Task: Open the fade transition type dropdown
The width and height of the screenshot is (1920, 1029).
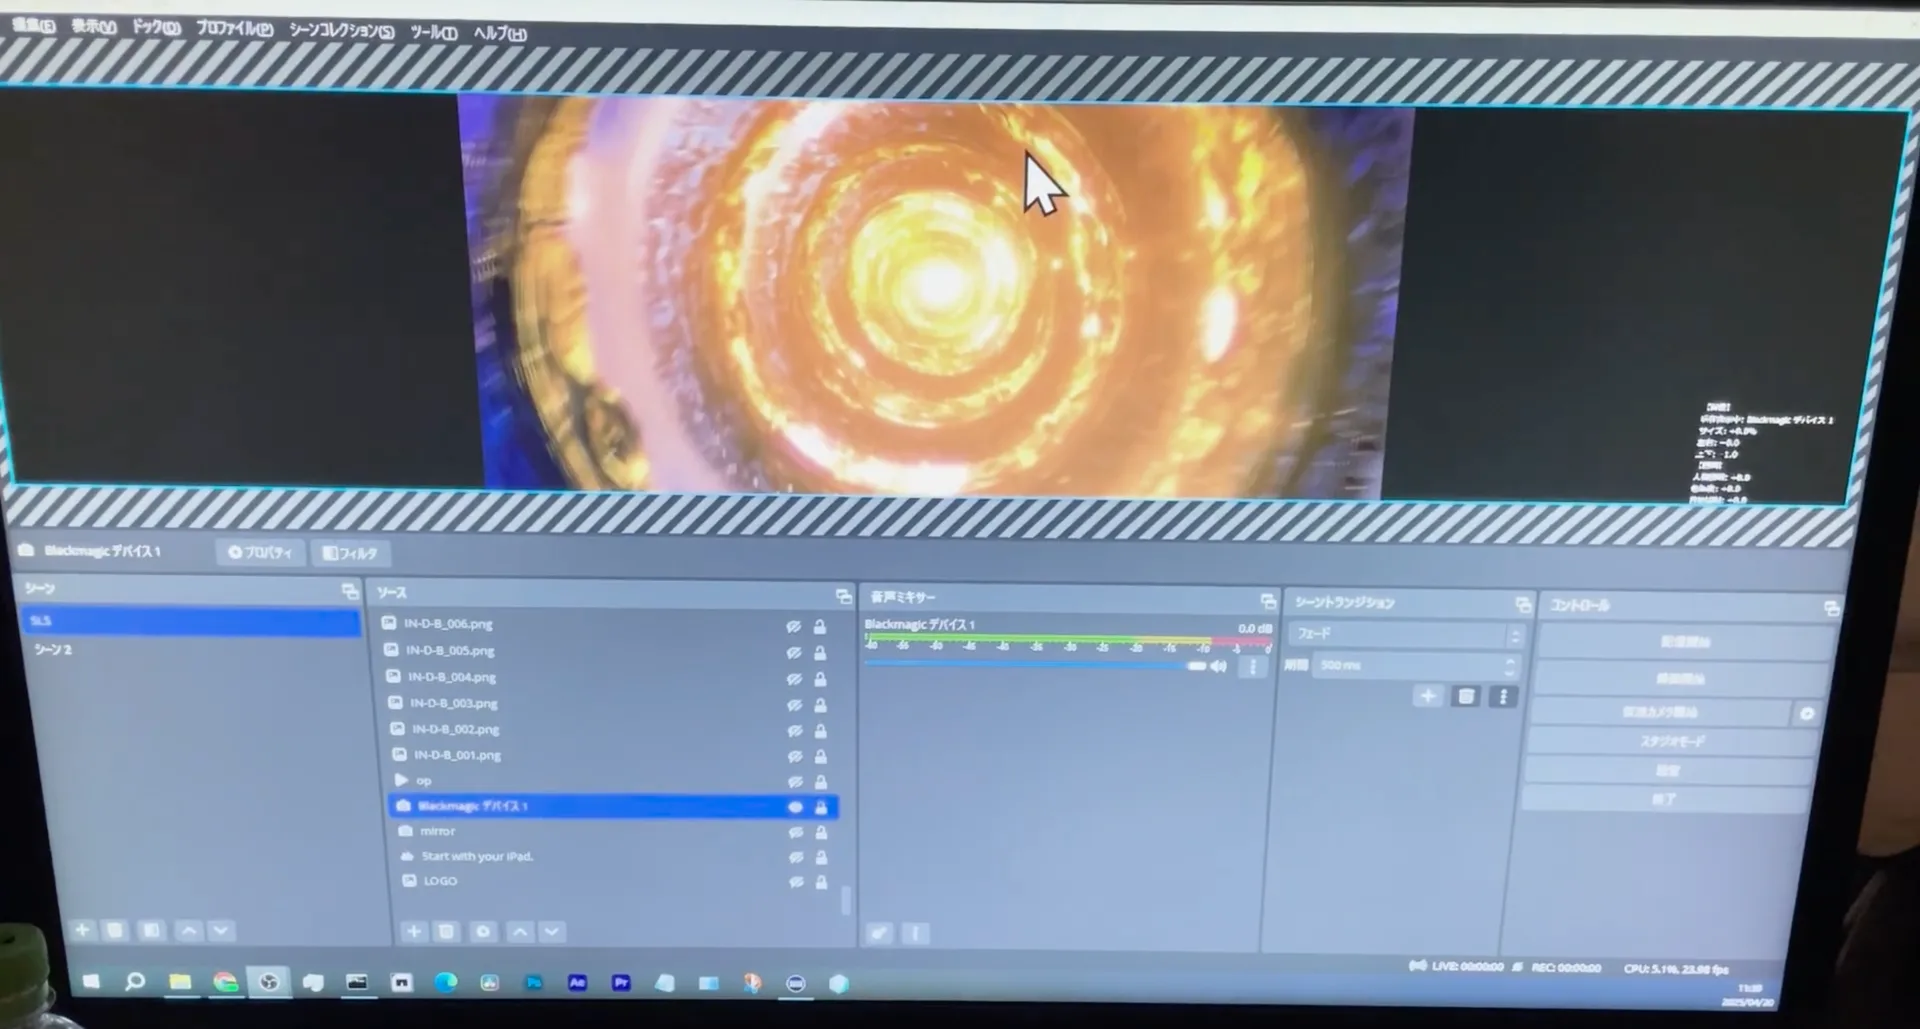Action: tap(1406, 634)
